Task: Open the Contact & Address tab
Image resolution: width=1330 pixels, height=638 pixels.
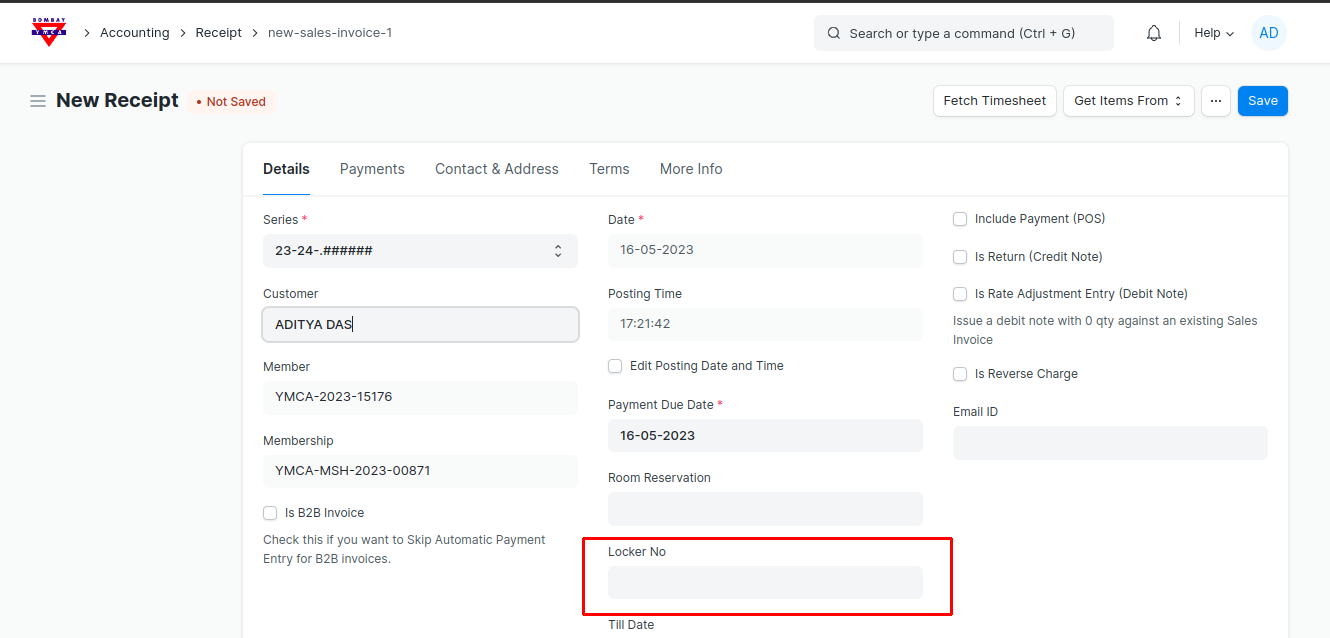Action: 496,169
